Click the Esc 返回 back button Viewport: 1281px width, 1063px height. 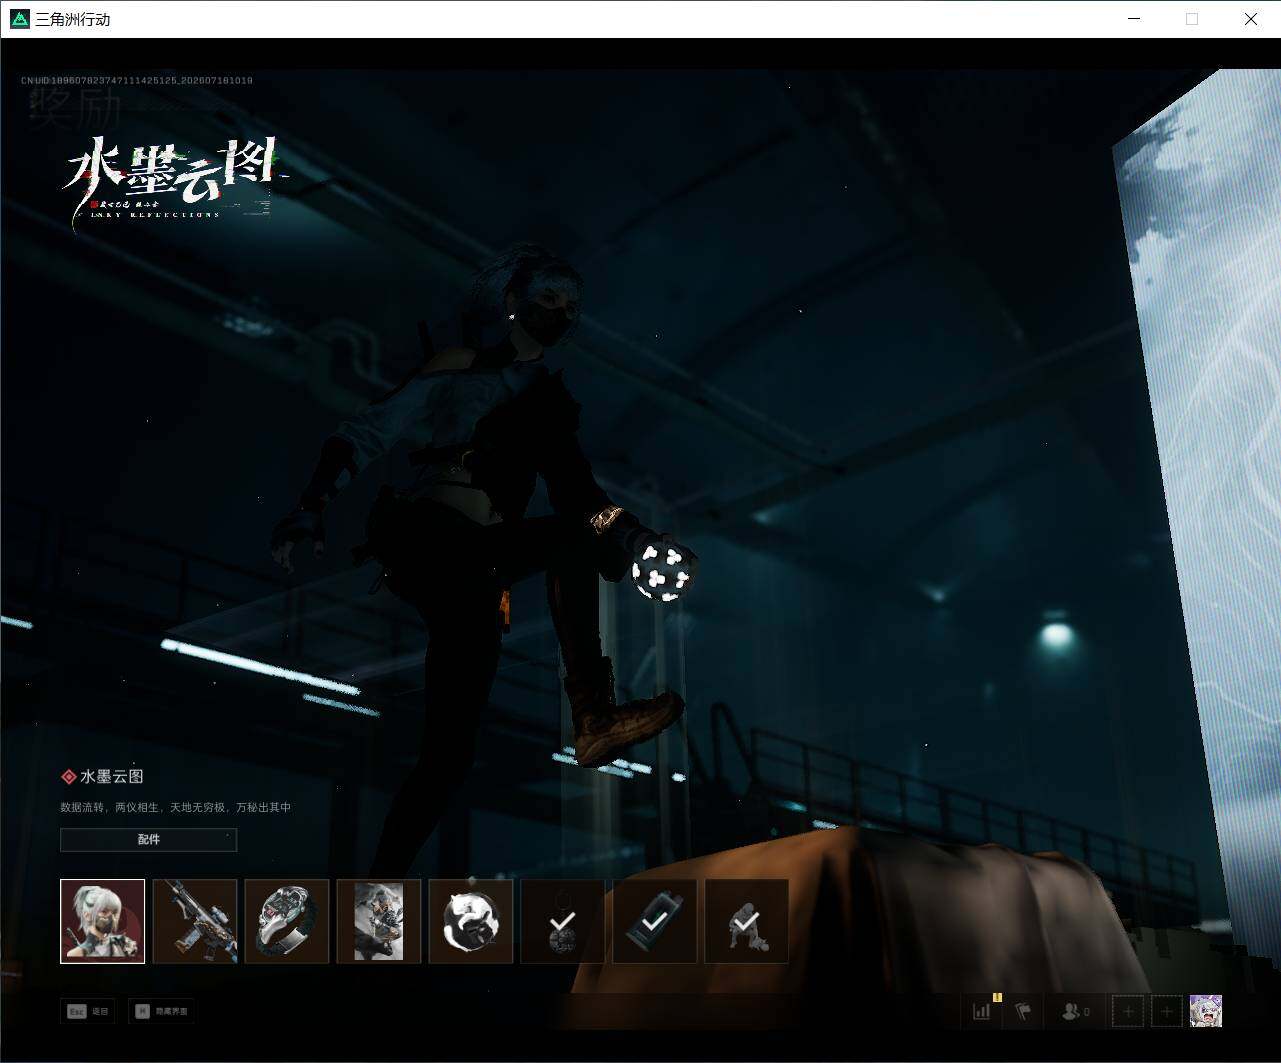coord(88,1011)
